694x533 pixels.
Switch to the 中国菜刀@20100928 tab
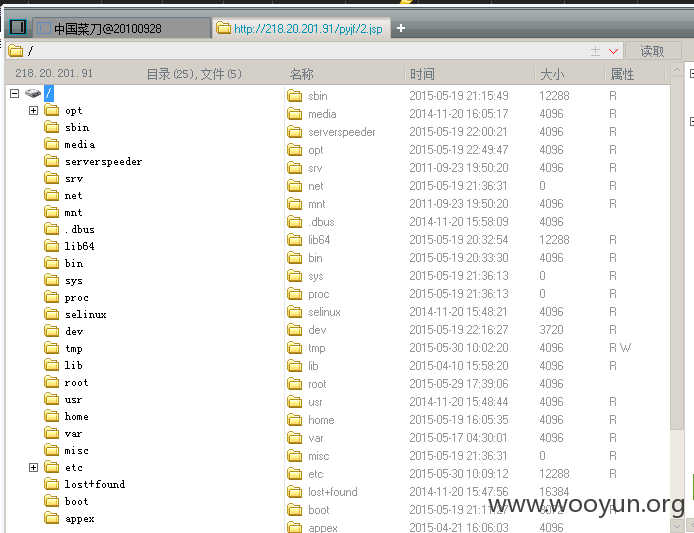click(x=121, y=28)
